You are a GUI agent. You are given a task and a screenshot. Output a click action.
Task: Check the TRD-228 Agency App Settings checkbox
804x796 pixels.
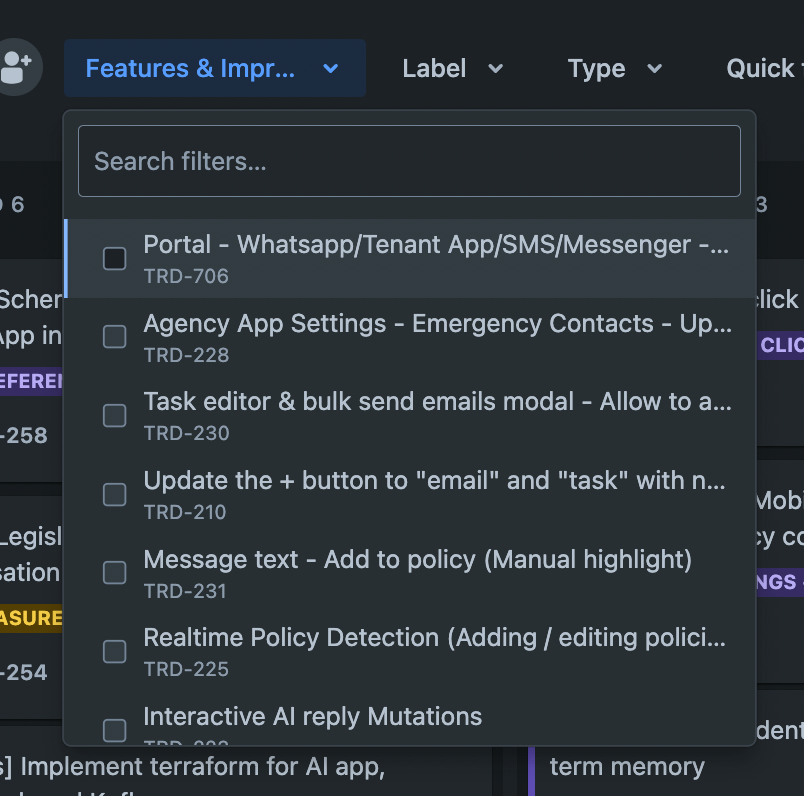tap(114, 337)
